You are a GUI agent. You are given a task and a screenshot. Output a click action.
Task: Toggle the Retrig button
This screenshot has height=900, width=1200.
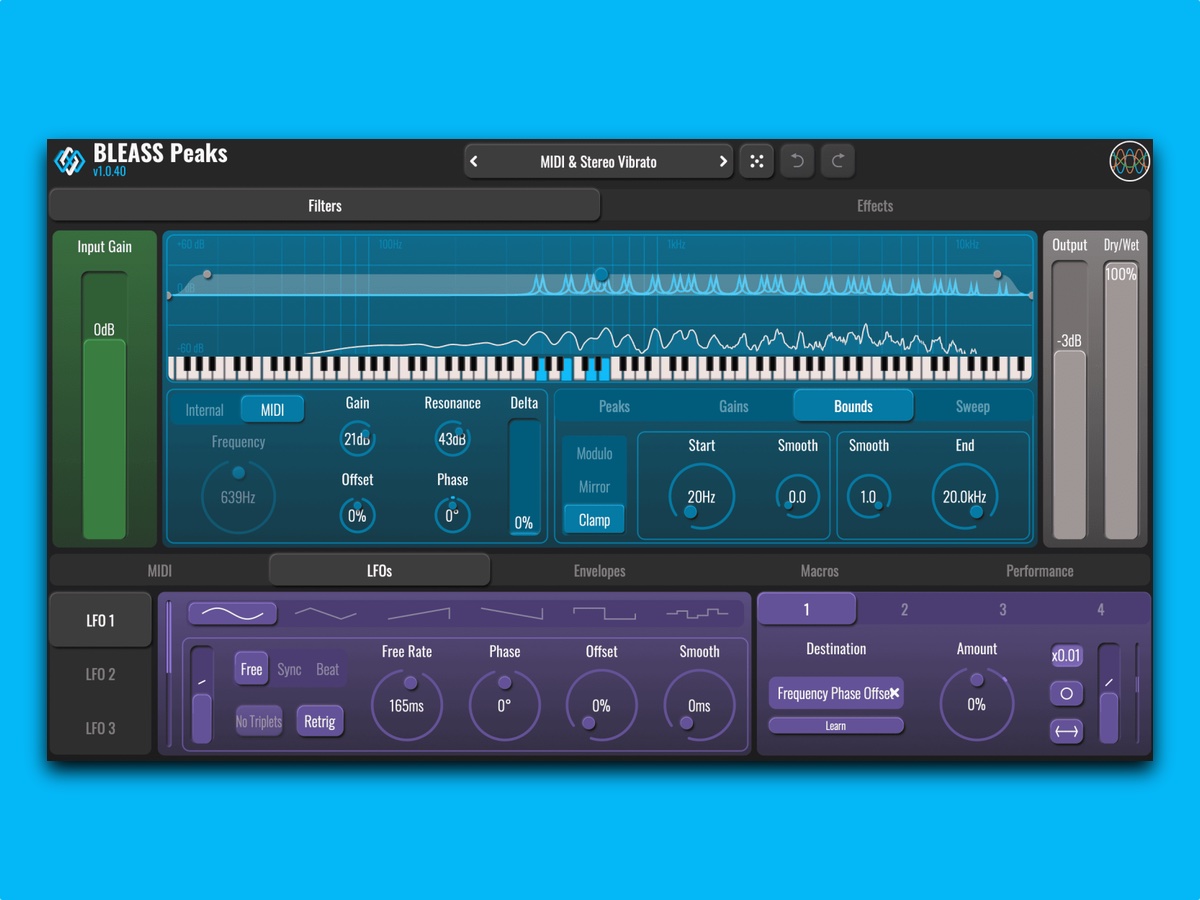(319, 721)
